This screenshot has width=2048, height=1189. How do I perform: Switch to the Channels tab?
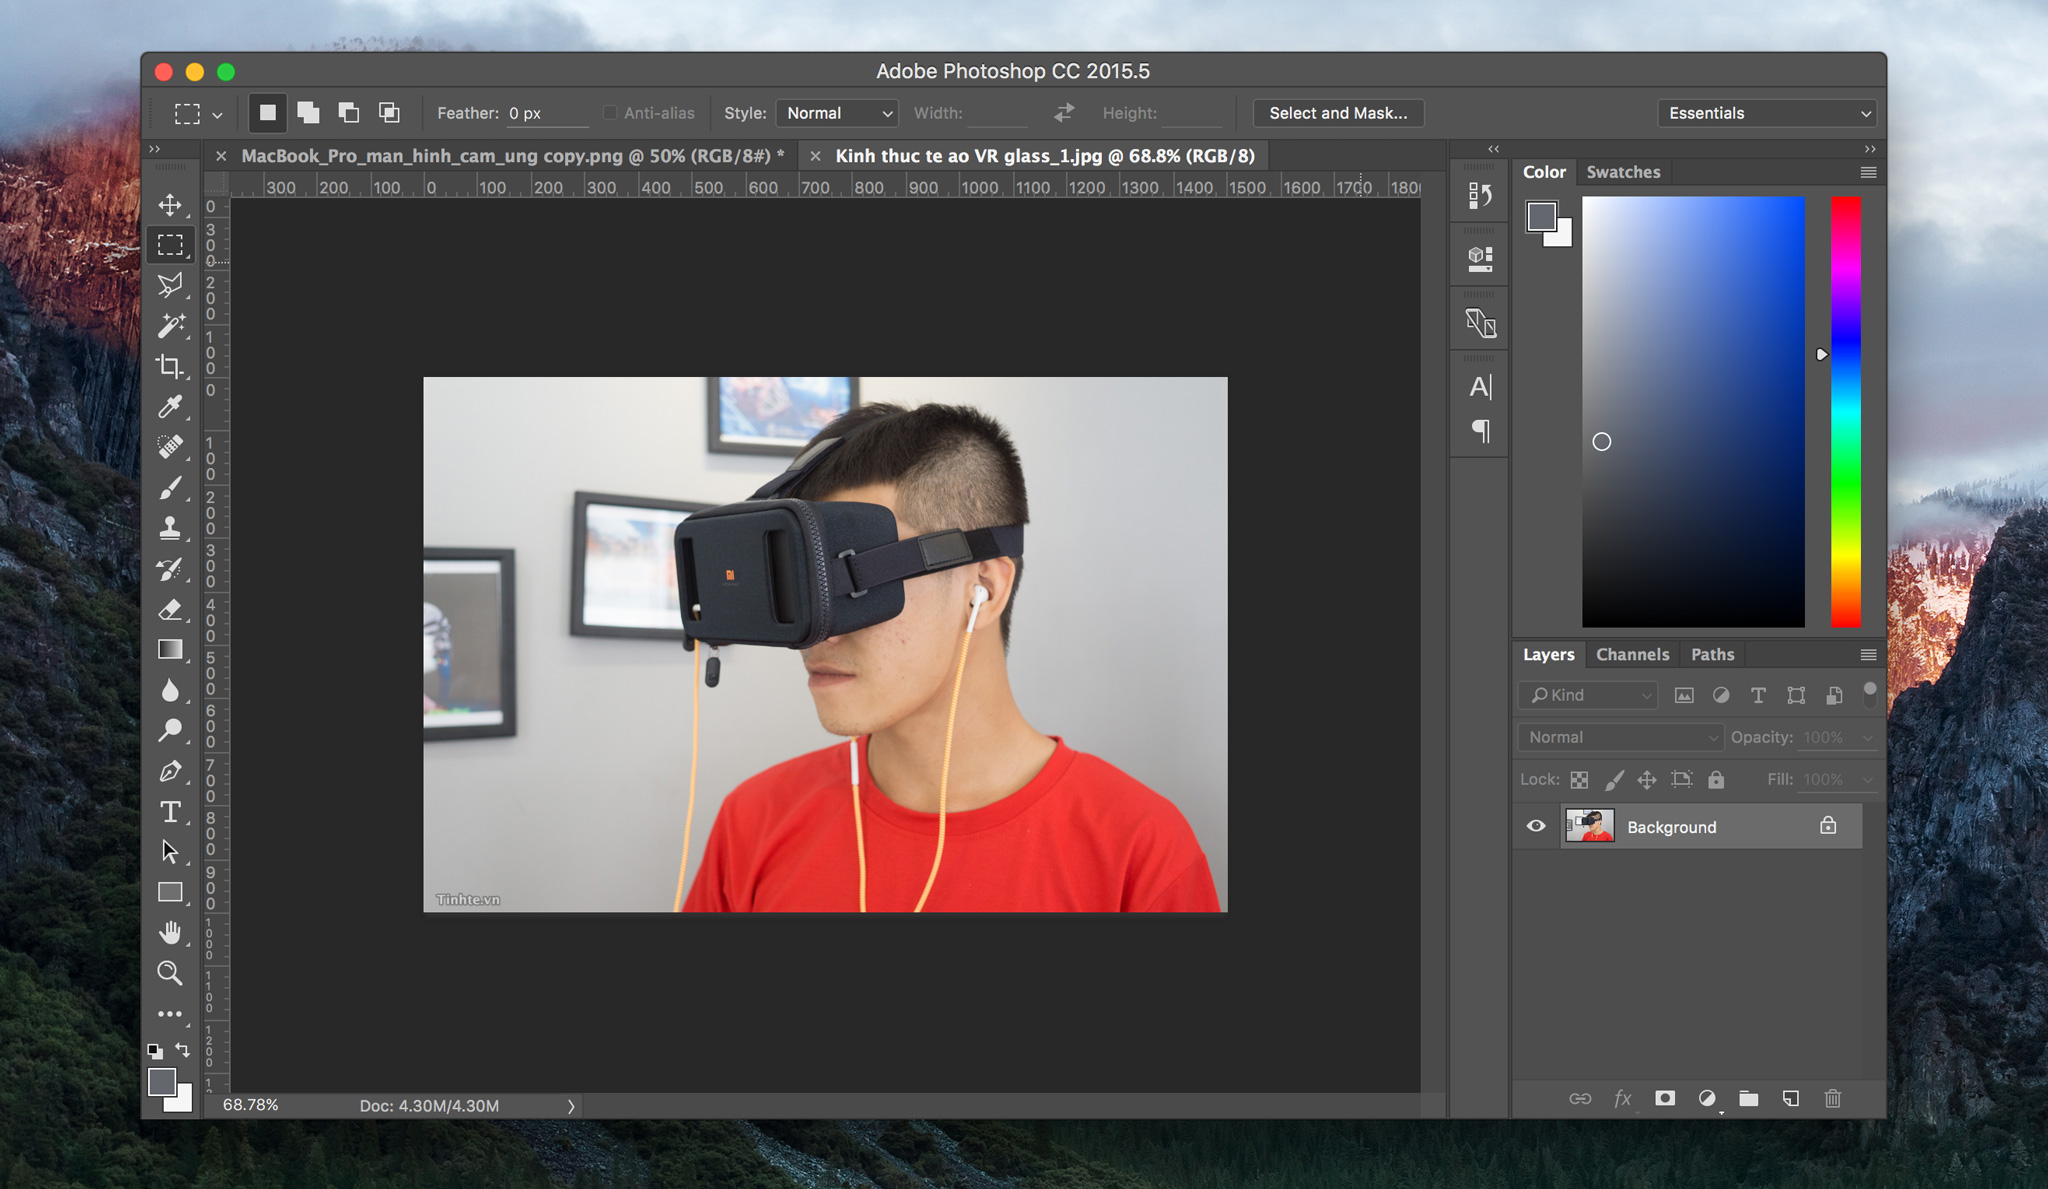point(1632,654)
